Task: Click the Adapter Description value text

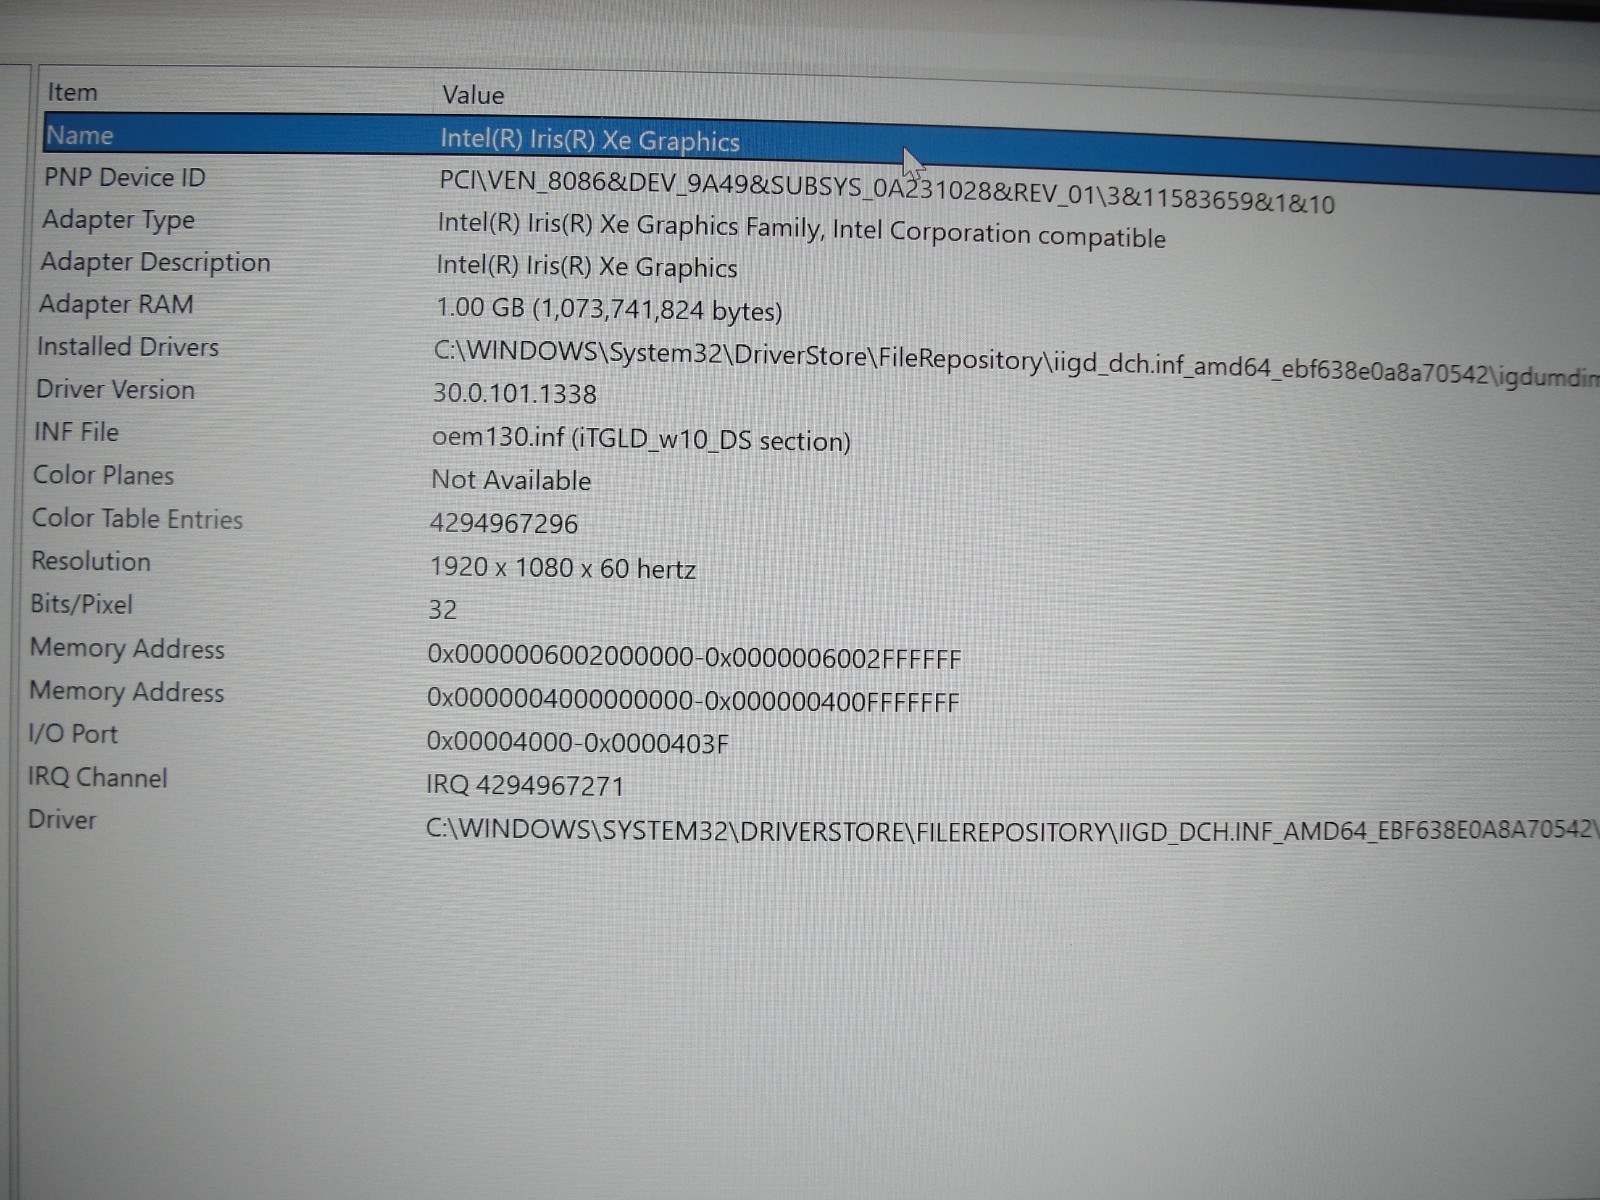Action: 587,267
